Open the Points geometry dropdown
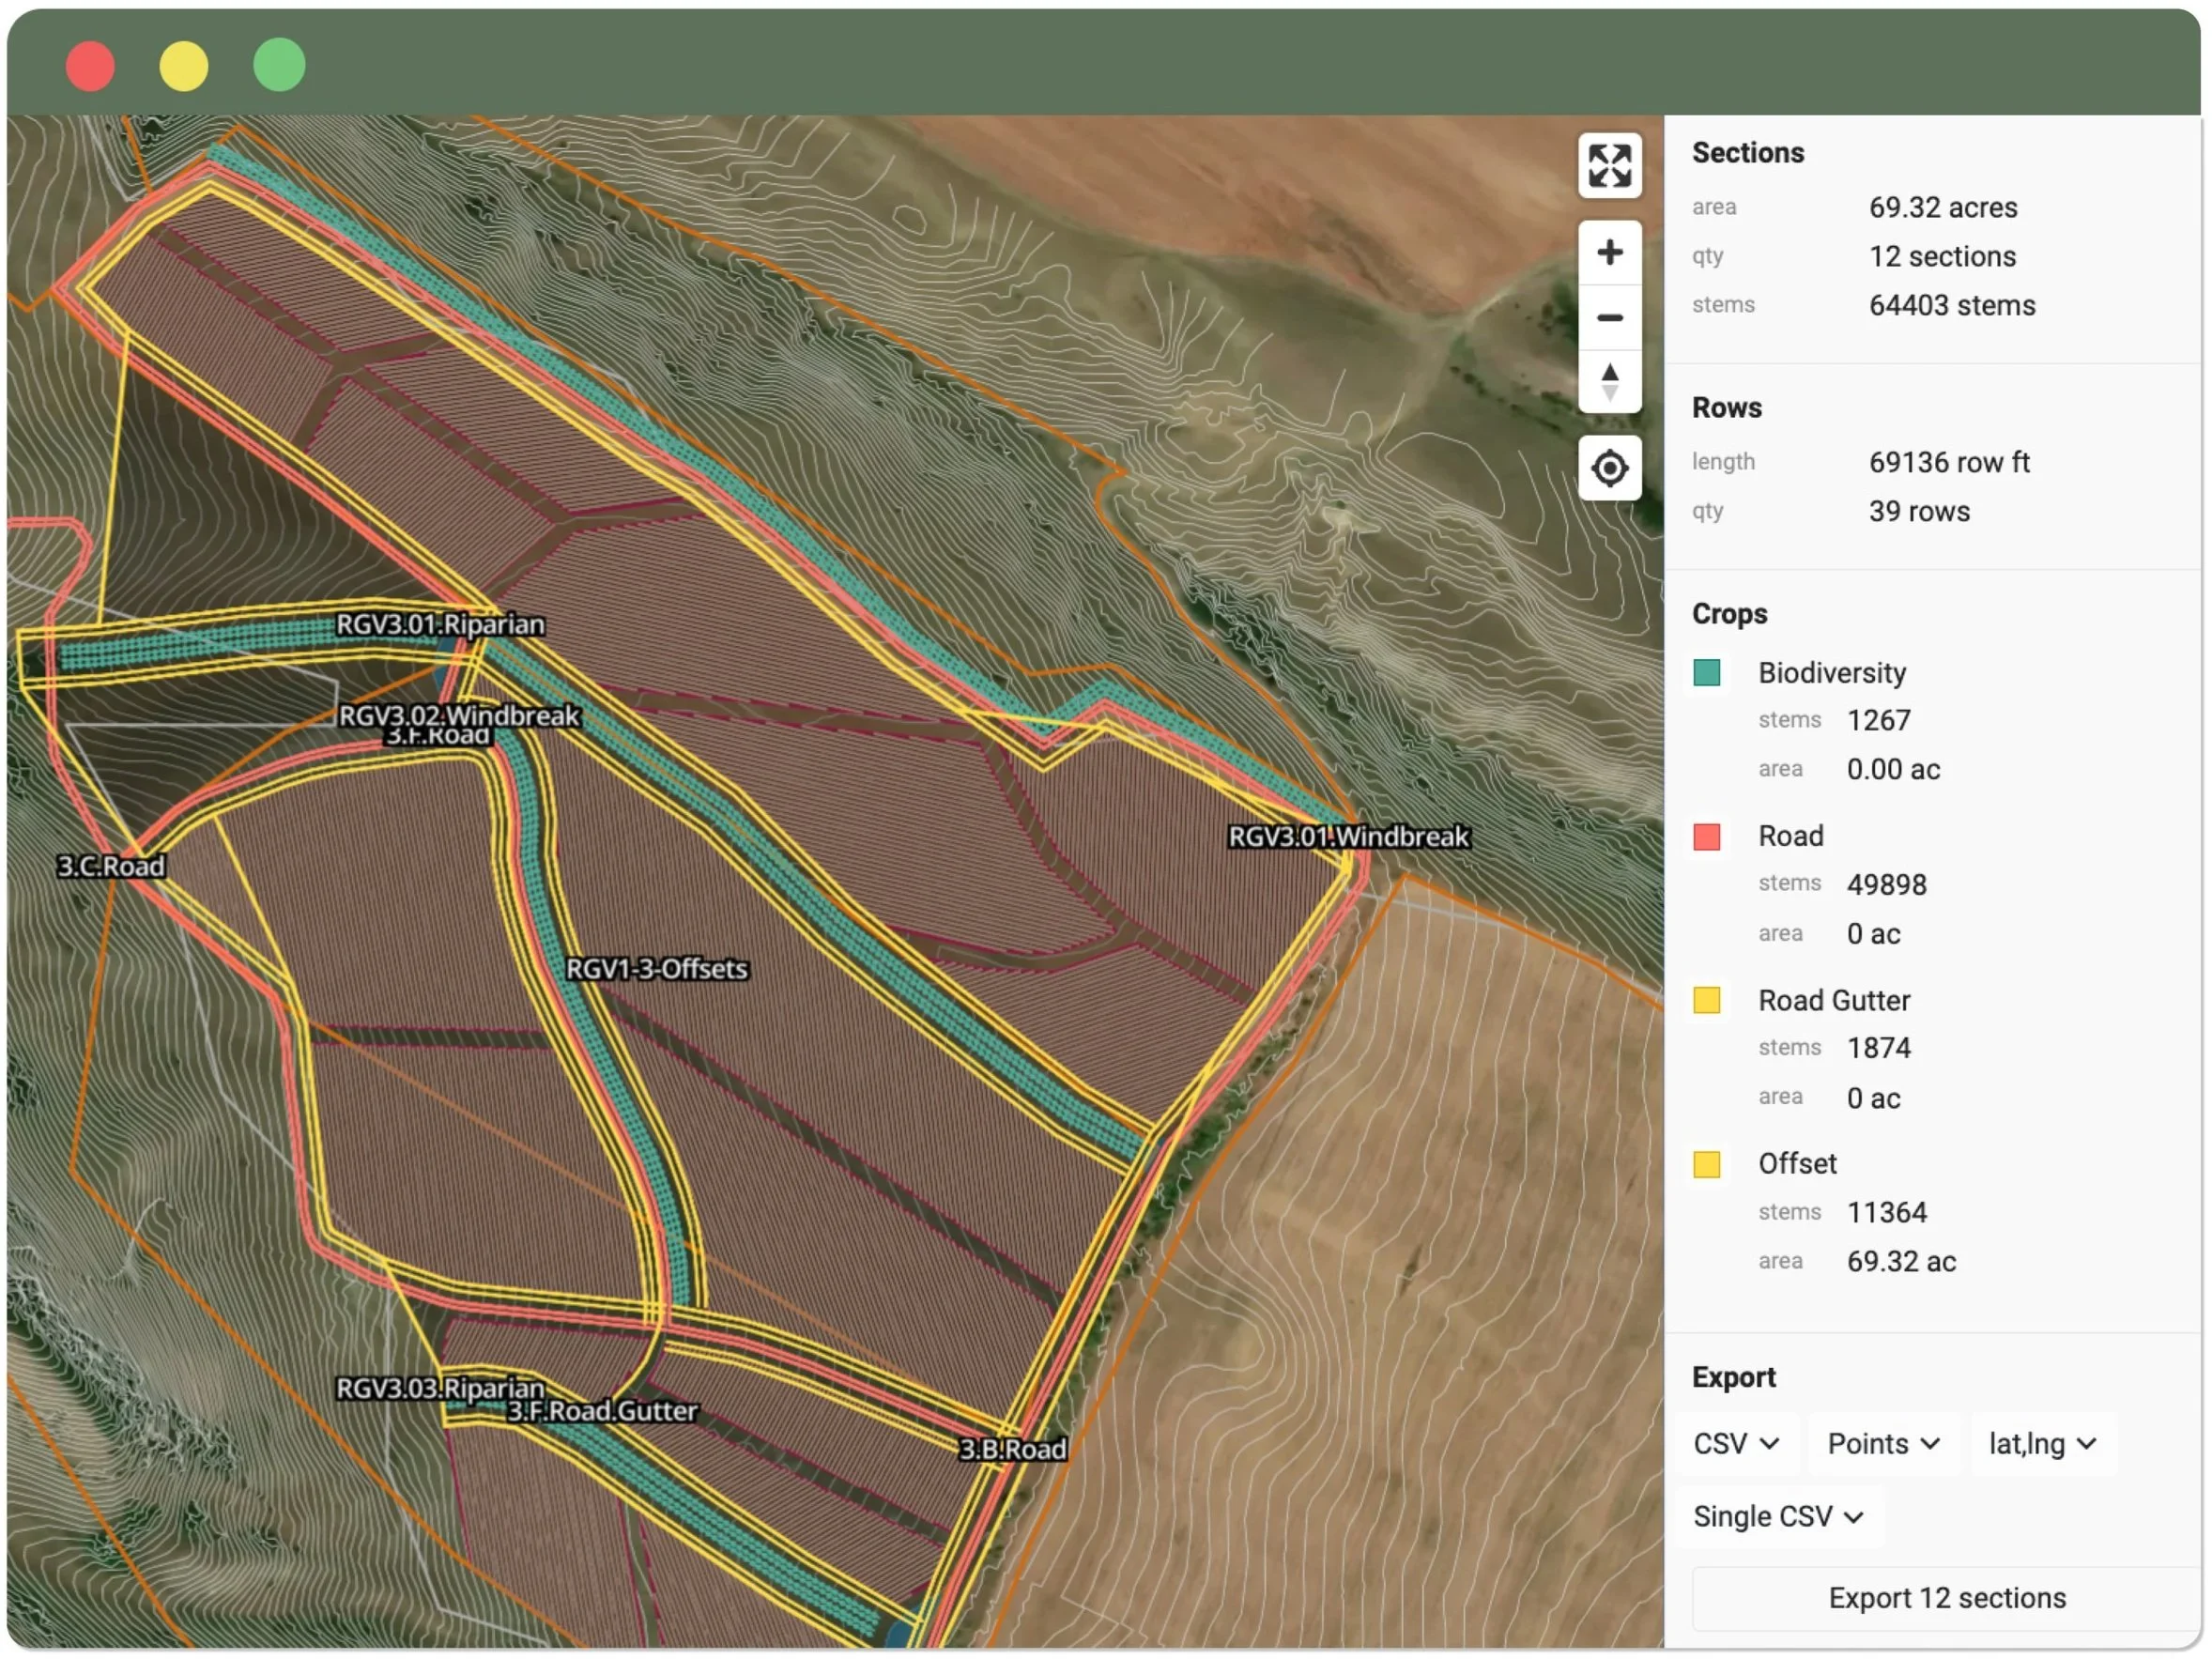2212x1659 pixels. coord(1883,1443)
